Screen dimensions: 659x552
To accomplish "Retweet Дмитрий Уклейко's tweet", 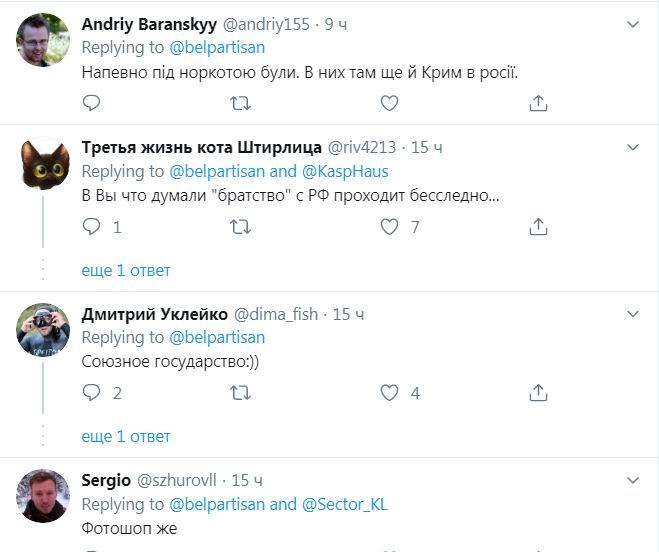I will tap(240, 393).
